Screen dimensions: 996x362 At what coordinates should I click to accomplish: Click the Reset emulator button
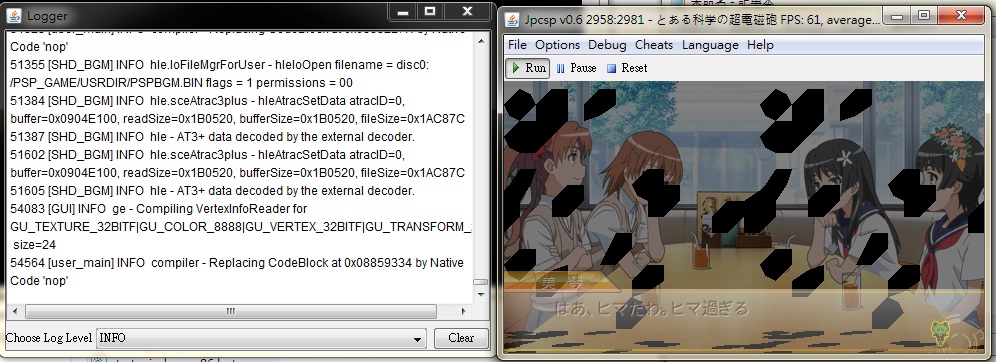(627, 68)
